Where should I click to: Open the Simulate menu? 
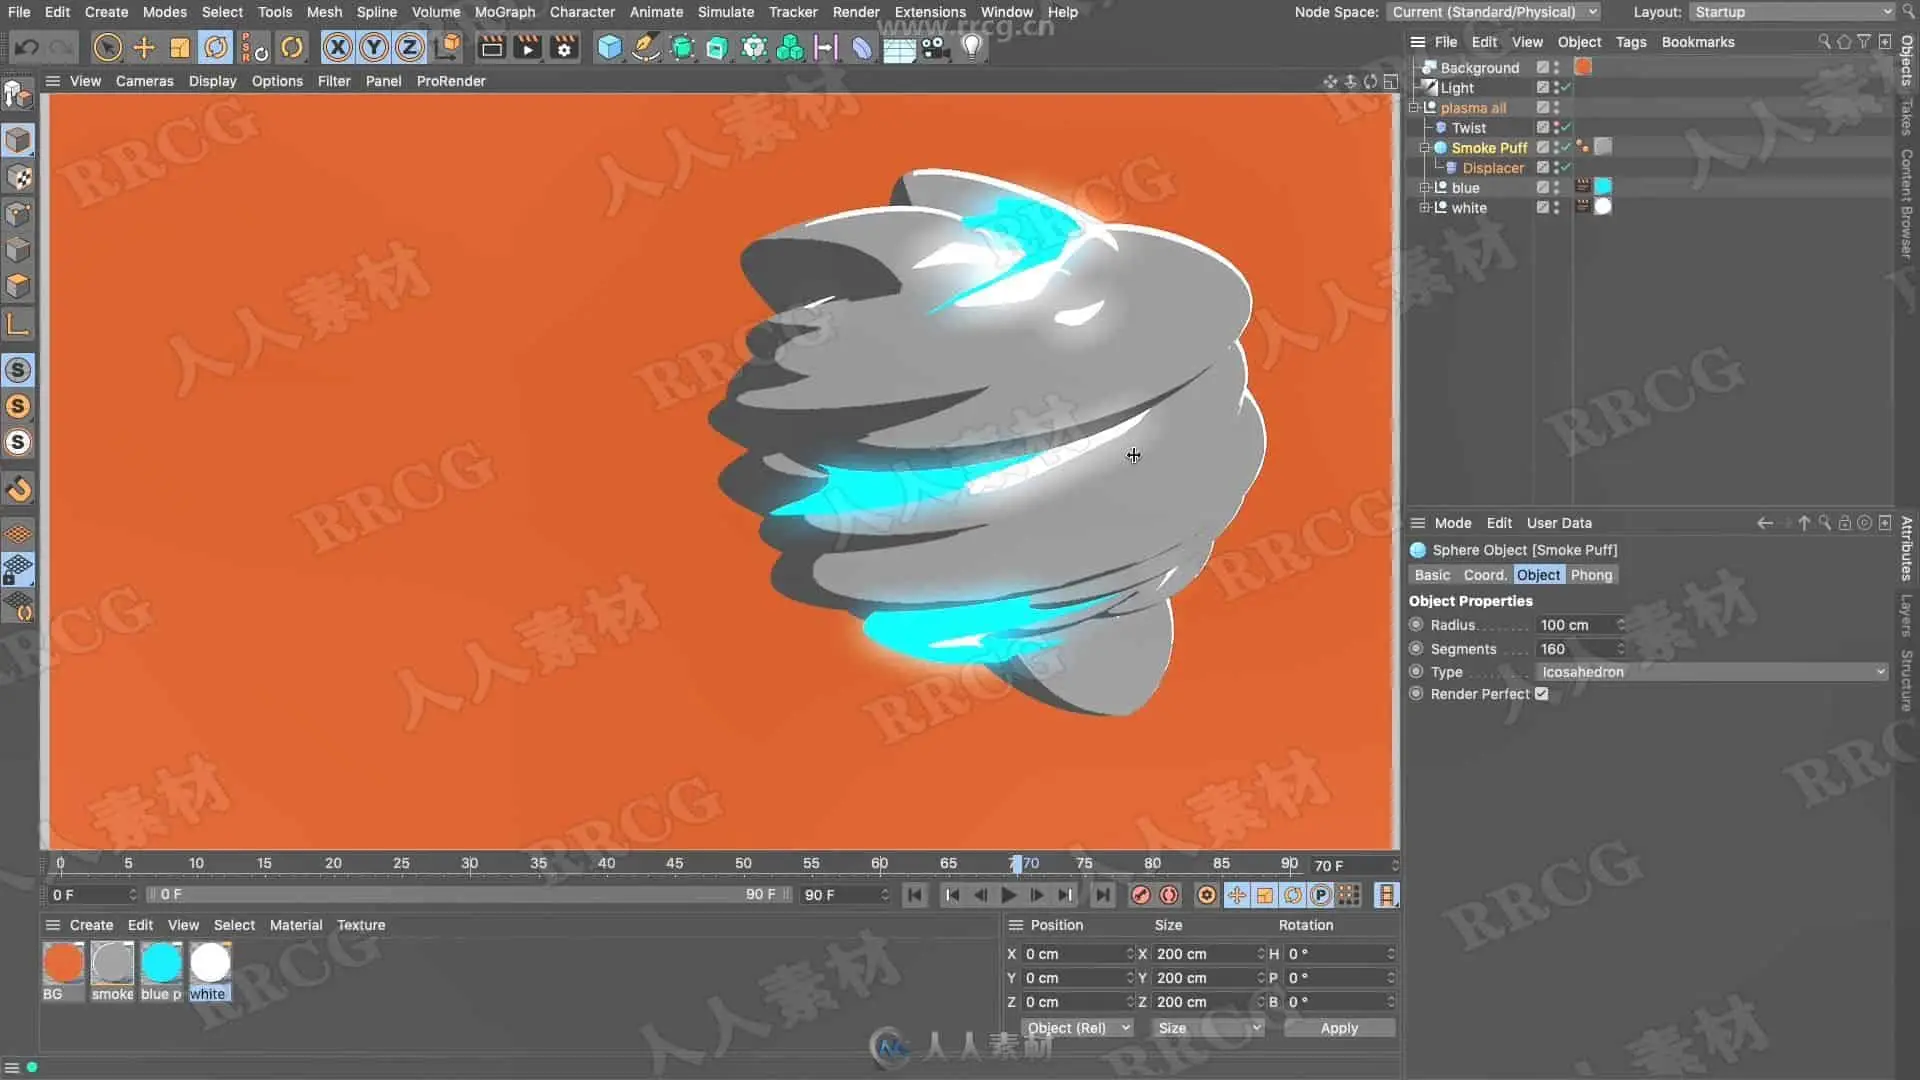[x=725, y=12]
